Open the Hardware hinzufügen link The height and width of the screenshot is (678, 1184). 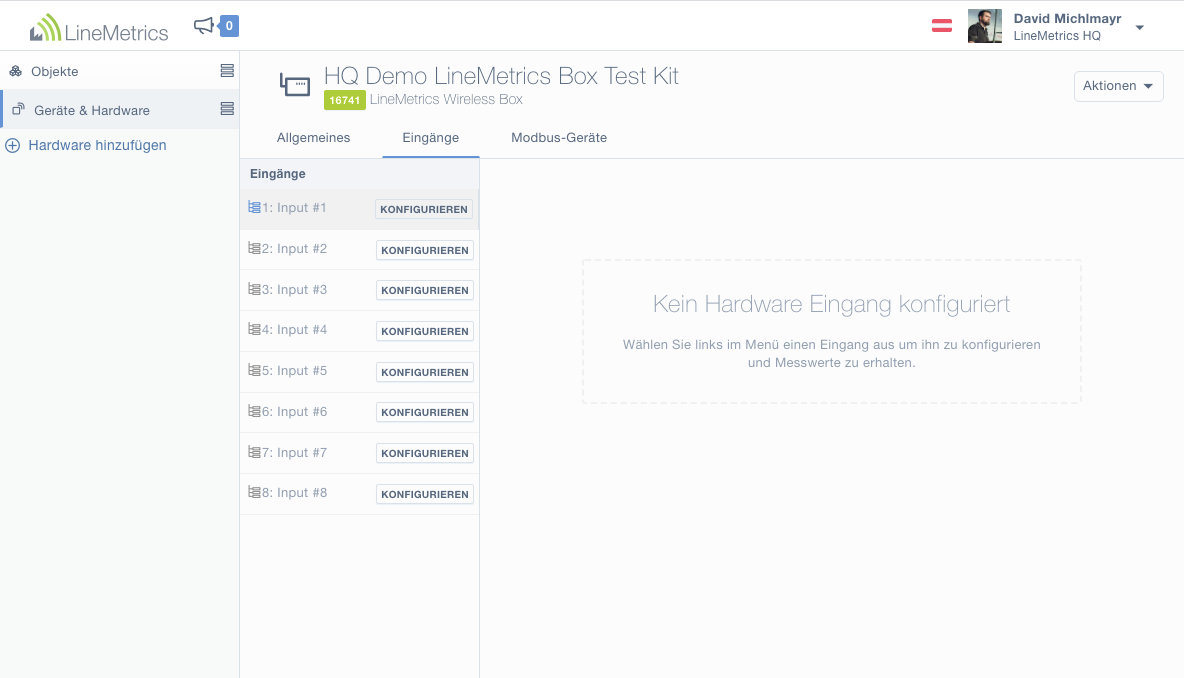point(97,145)
